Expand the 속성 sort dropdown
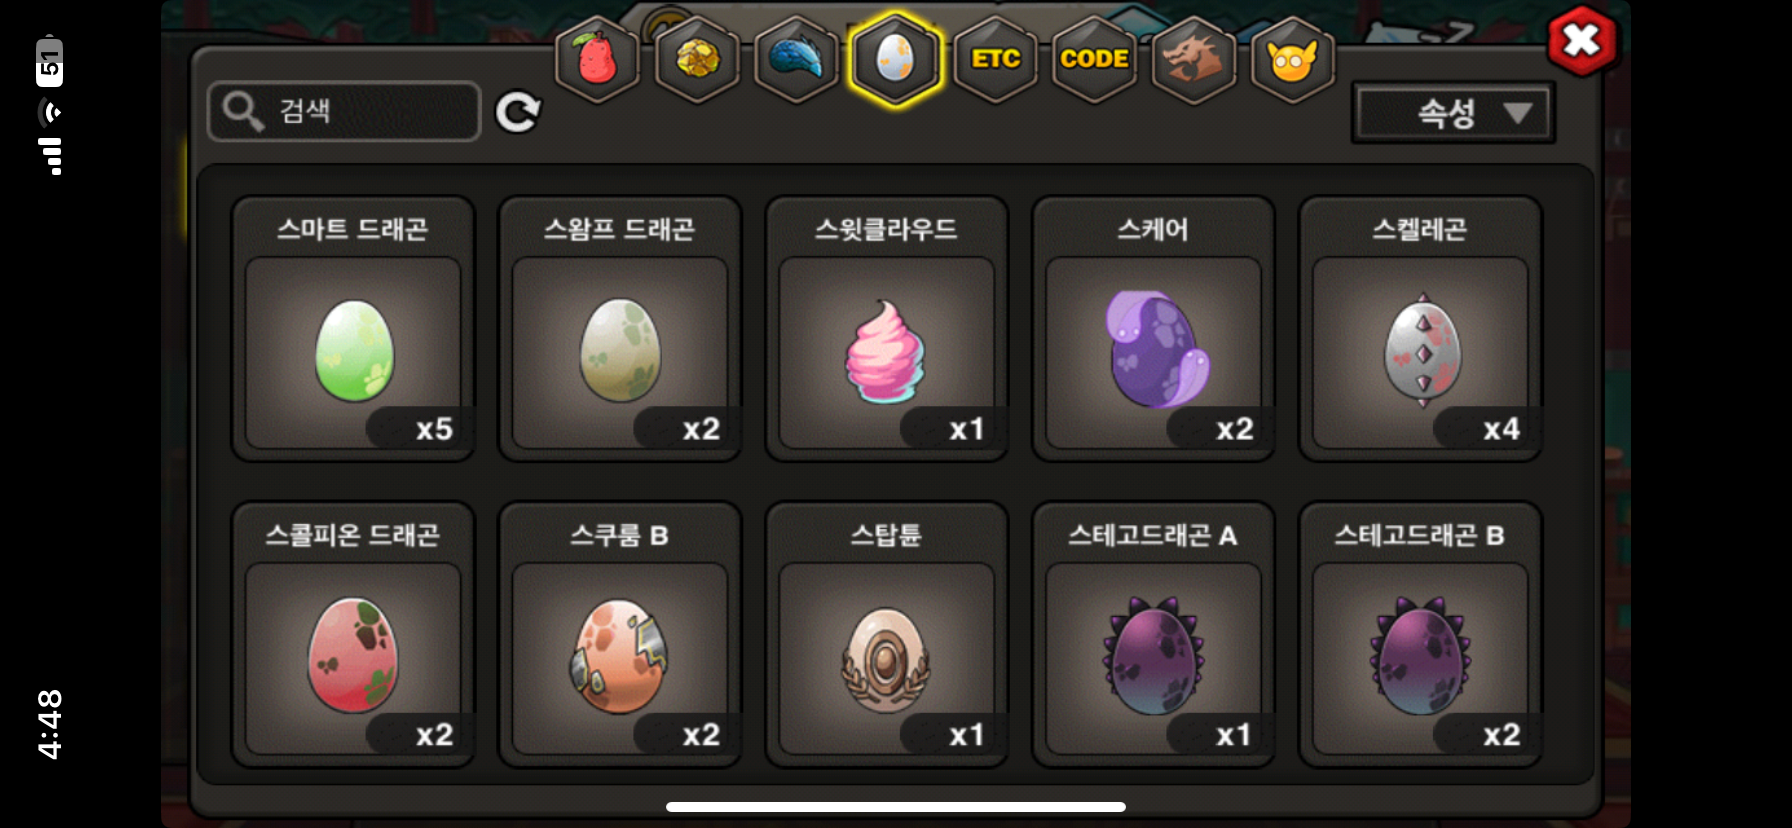Screen dimensions: 1792x828 [1453, 113]
